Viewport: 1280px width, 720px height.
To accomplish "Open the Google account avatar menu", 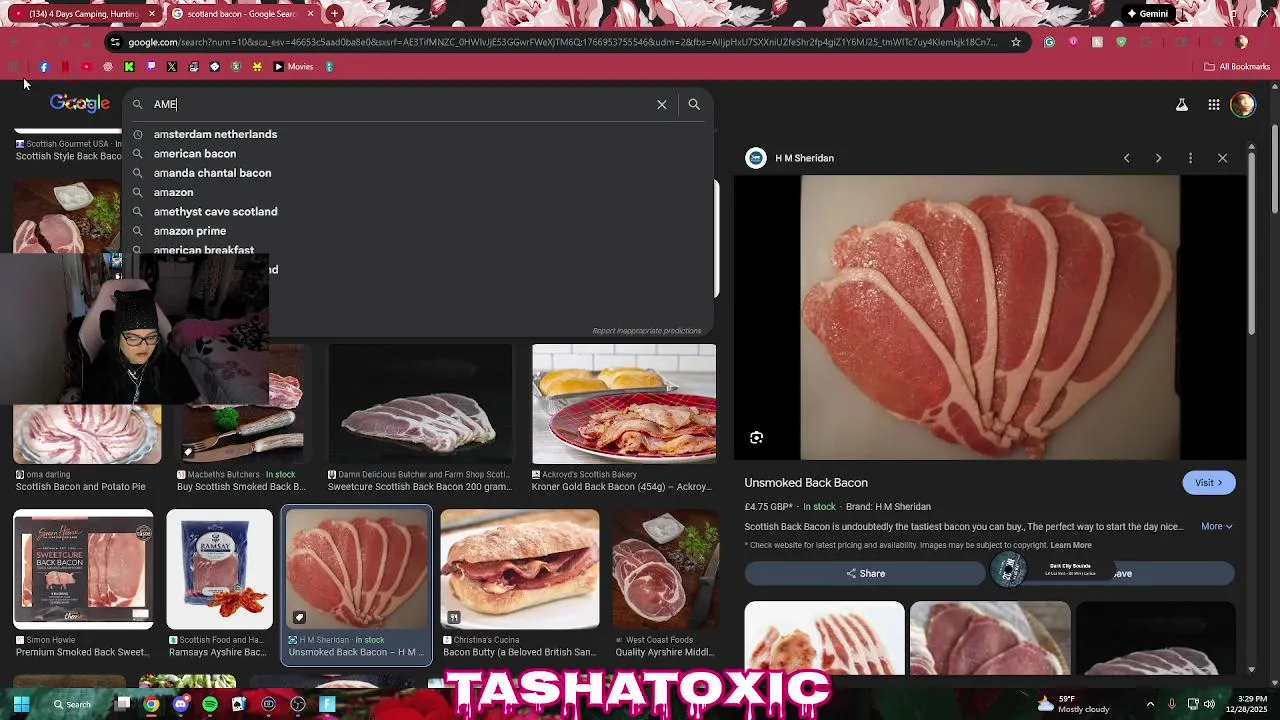I will (1243, 104).
